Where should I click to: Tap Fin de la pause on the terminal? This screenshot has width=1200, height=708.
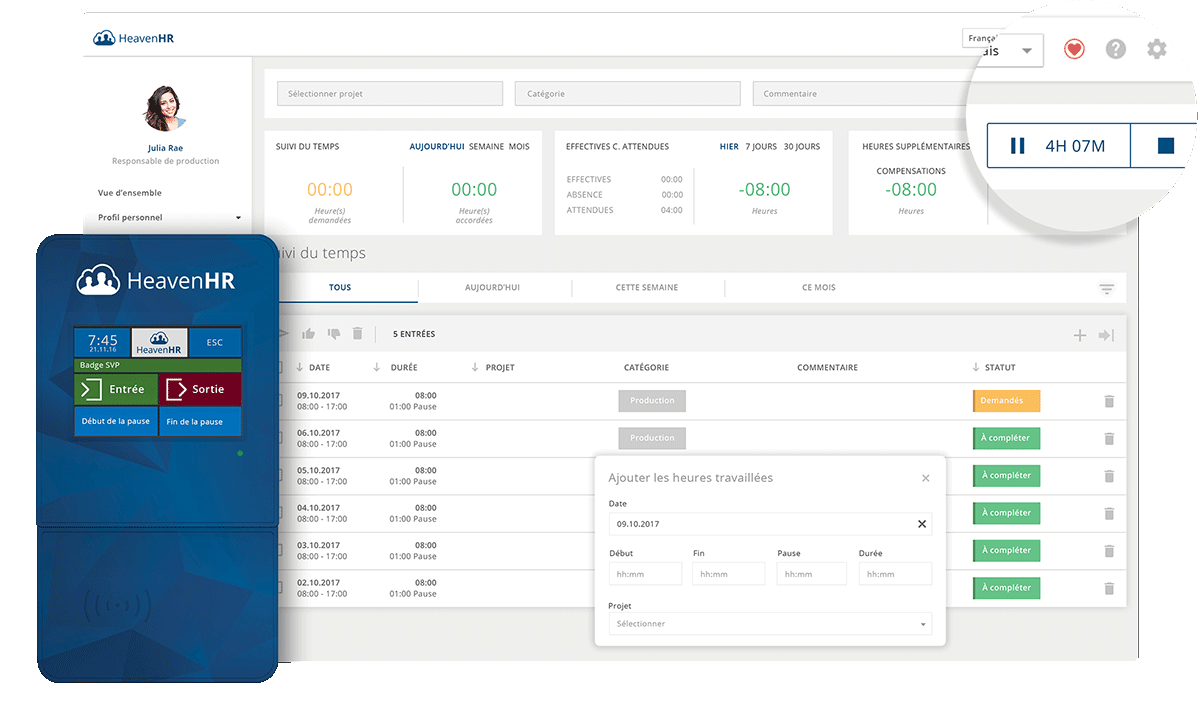[x=200, y=421]
